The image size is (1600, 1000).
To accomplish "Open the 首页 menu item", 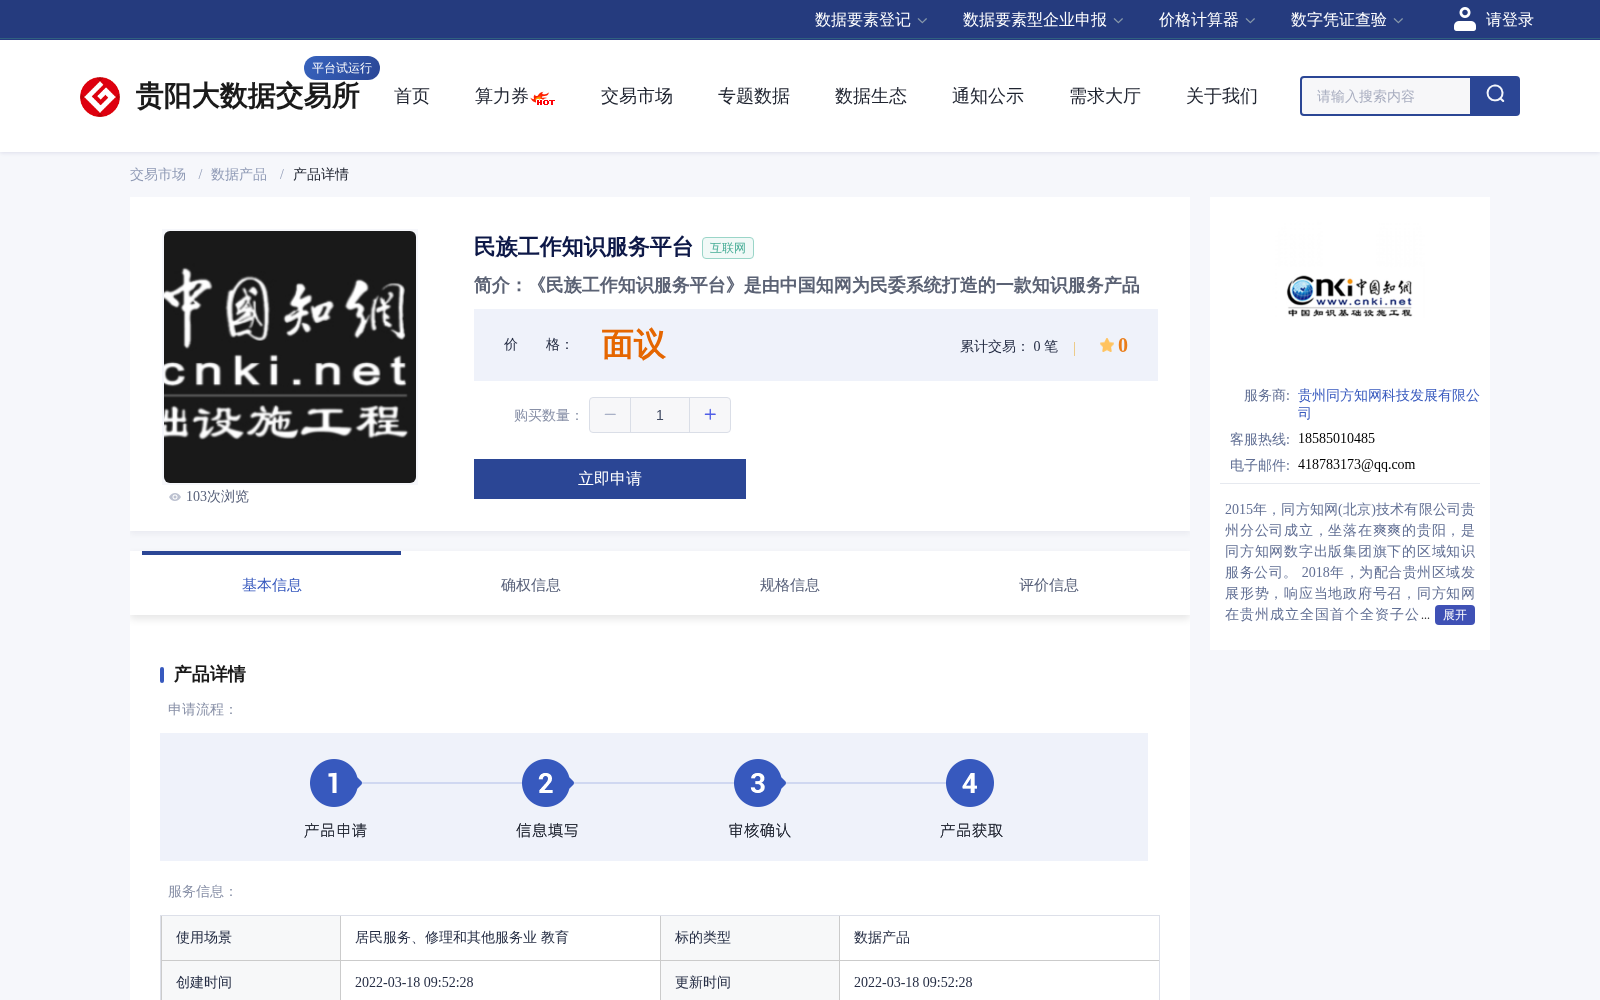I will click(x=412, y=96).
